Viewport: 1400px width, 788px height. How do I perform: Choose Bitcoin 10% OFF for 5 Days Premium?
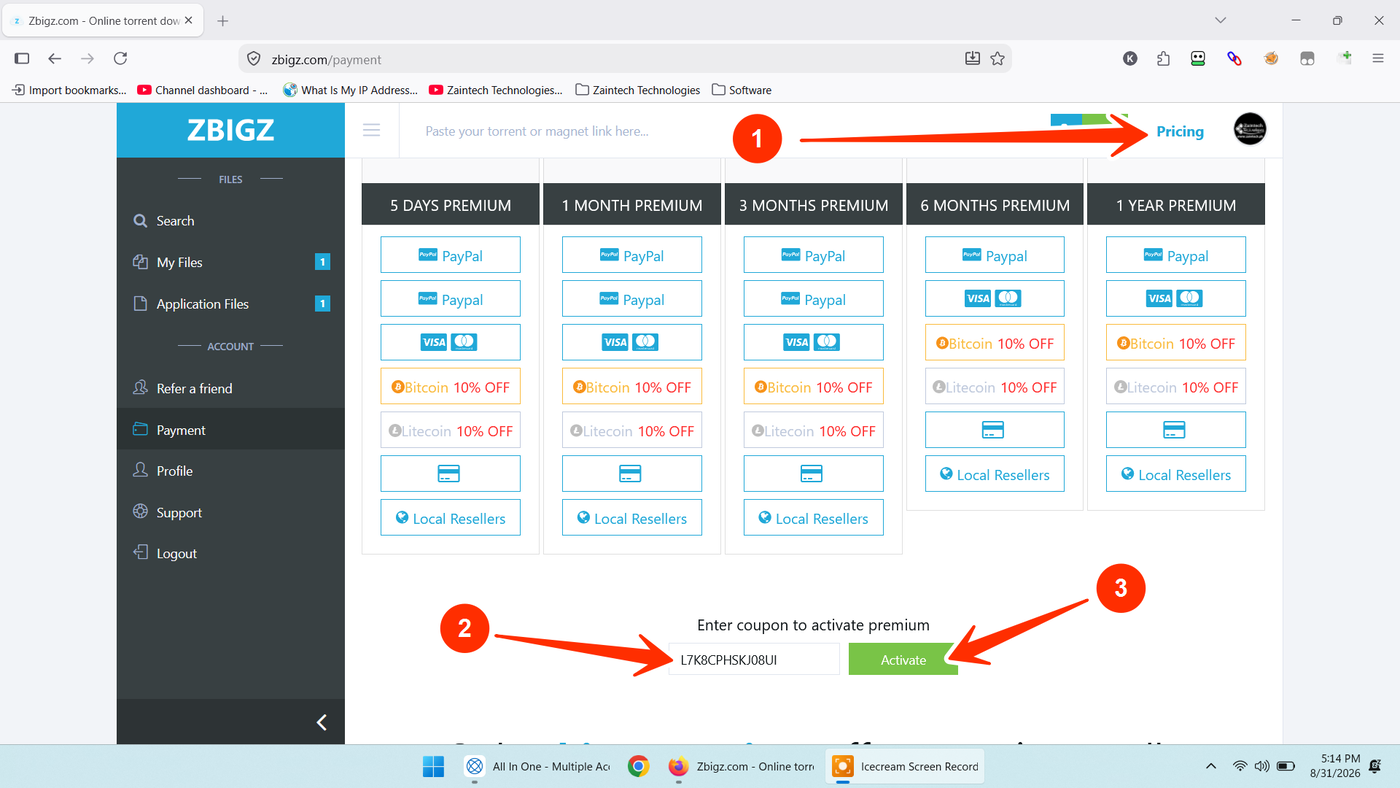click(x=450, y=387)
